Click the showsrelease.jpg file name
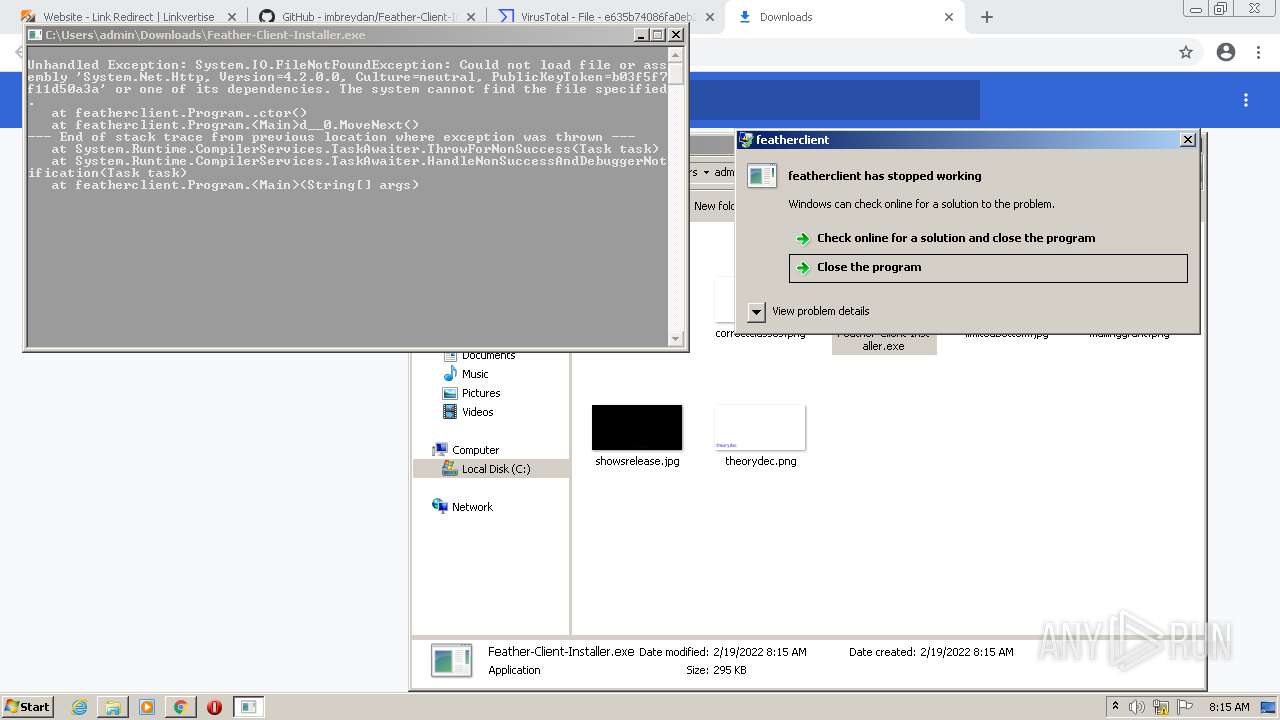The height and width of the screenshot is (720, 1280). click(637, 462)
